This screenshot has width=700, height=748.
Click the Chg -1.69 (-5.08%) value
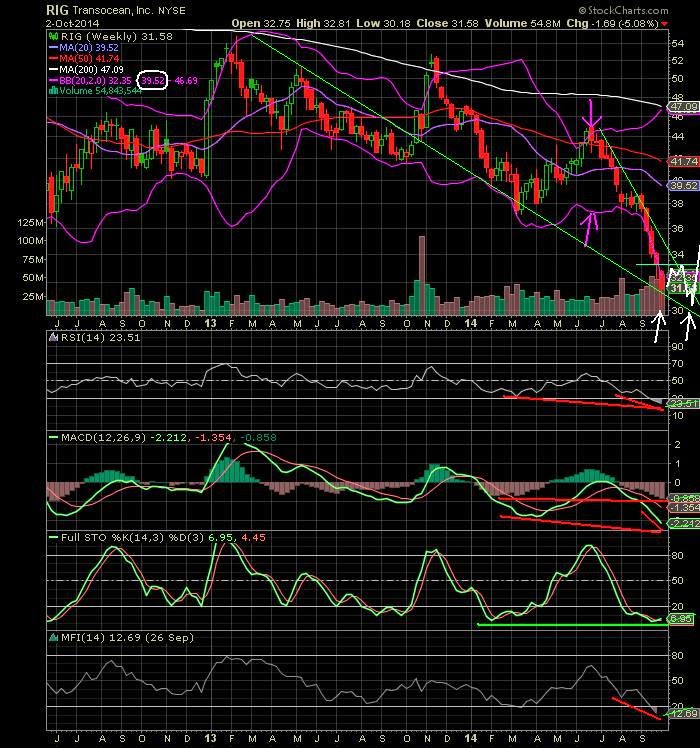613,23
